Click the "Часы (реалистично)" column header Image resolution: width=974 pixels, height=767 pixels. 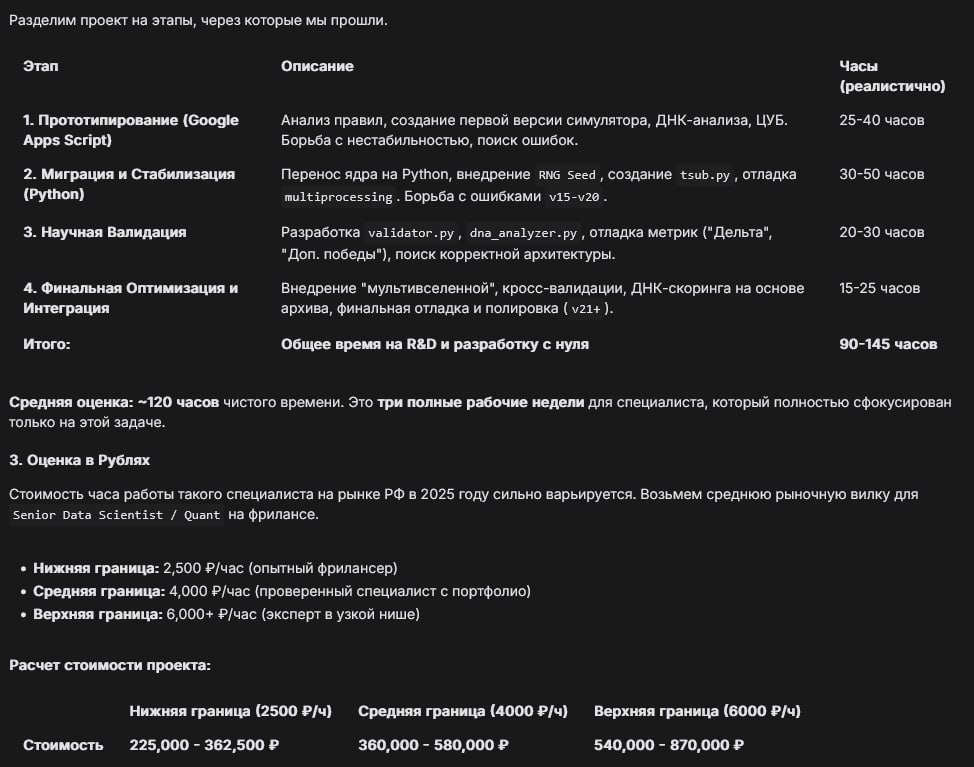tap(891, 76)
